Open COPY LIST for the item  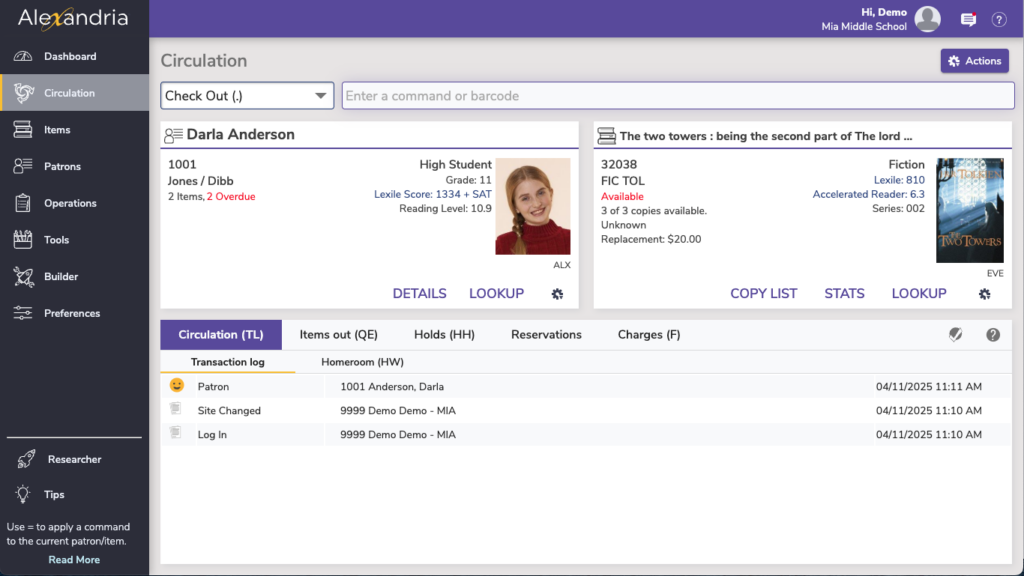(x=763, y=293)
